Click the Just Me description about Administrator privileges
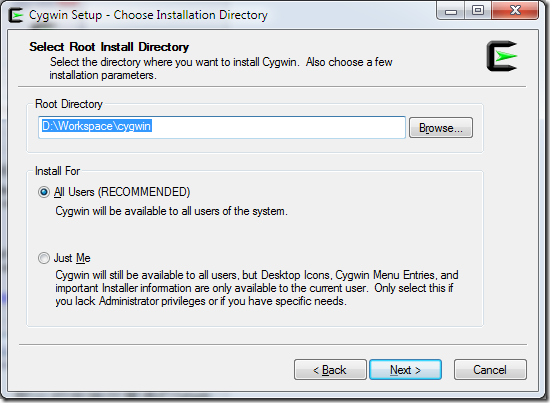Screen dimensions: 550x403 [257, 288]
